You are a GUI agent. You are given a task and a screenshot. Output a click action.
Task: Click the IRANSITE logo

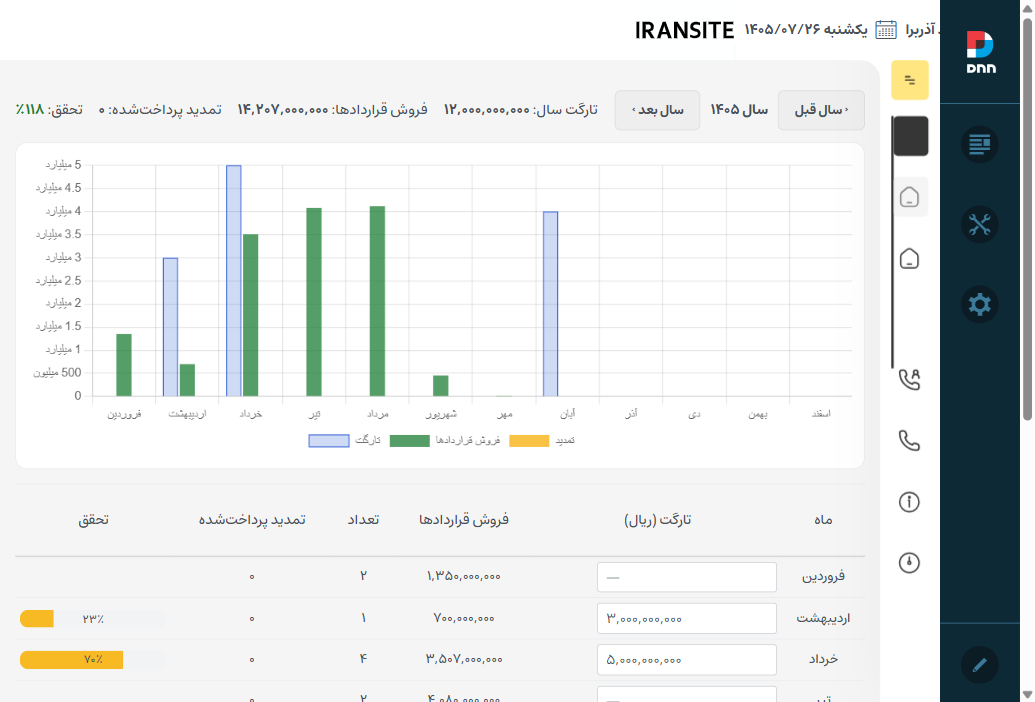[684, 30]
